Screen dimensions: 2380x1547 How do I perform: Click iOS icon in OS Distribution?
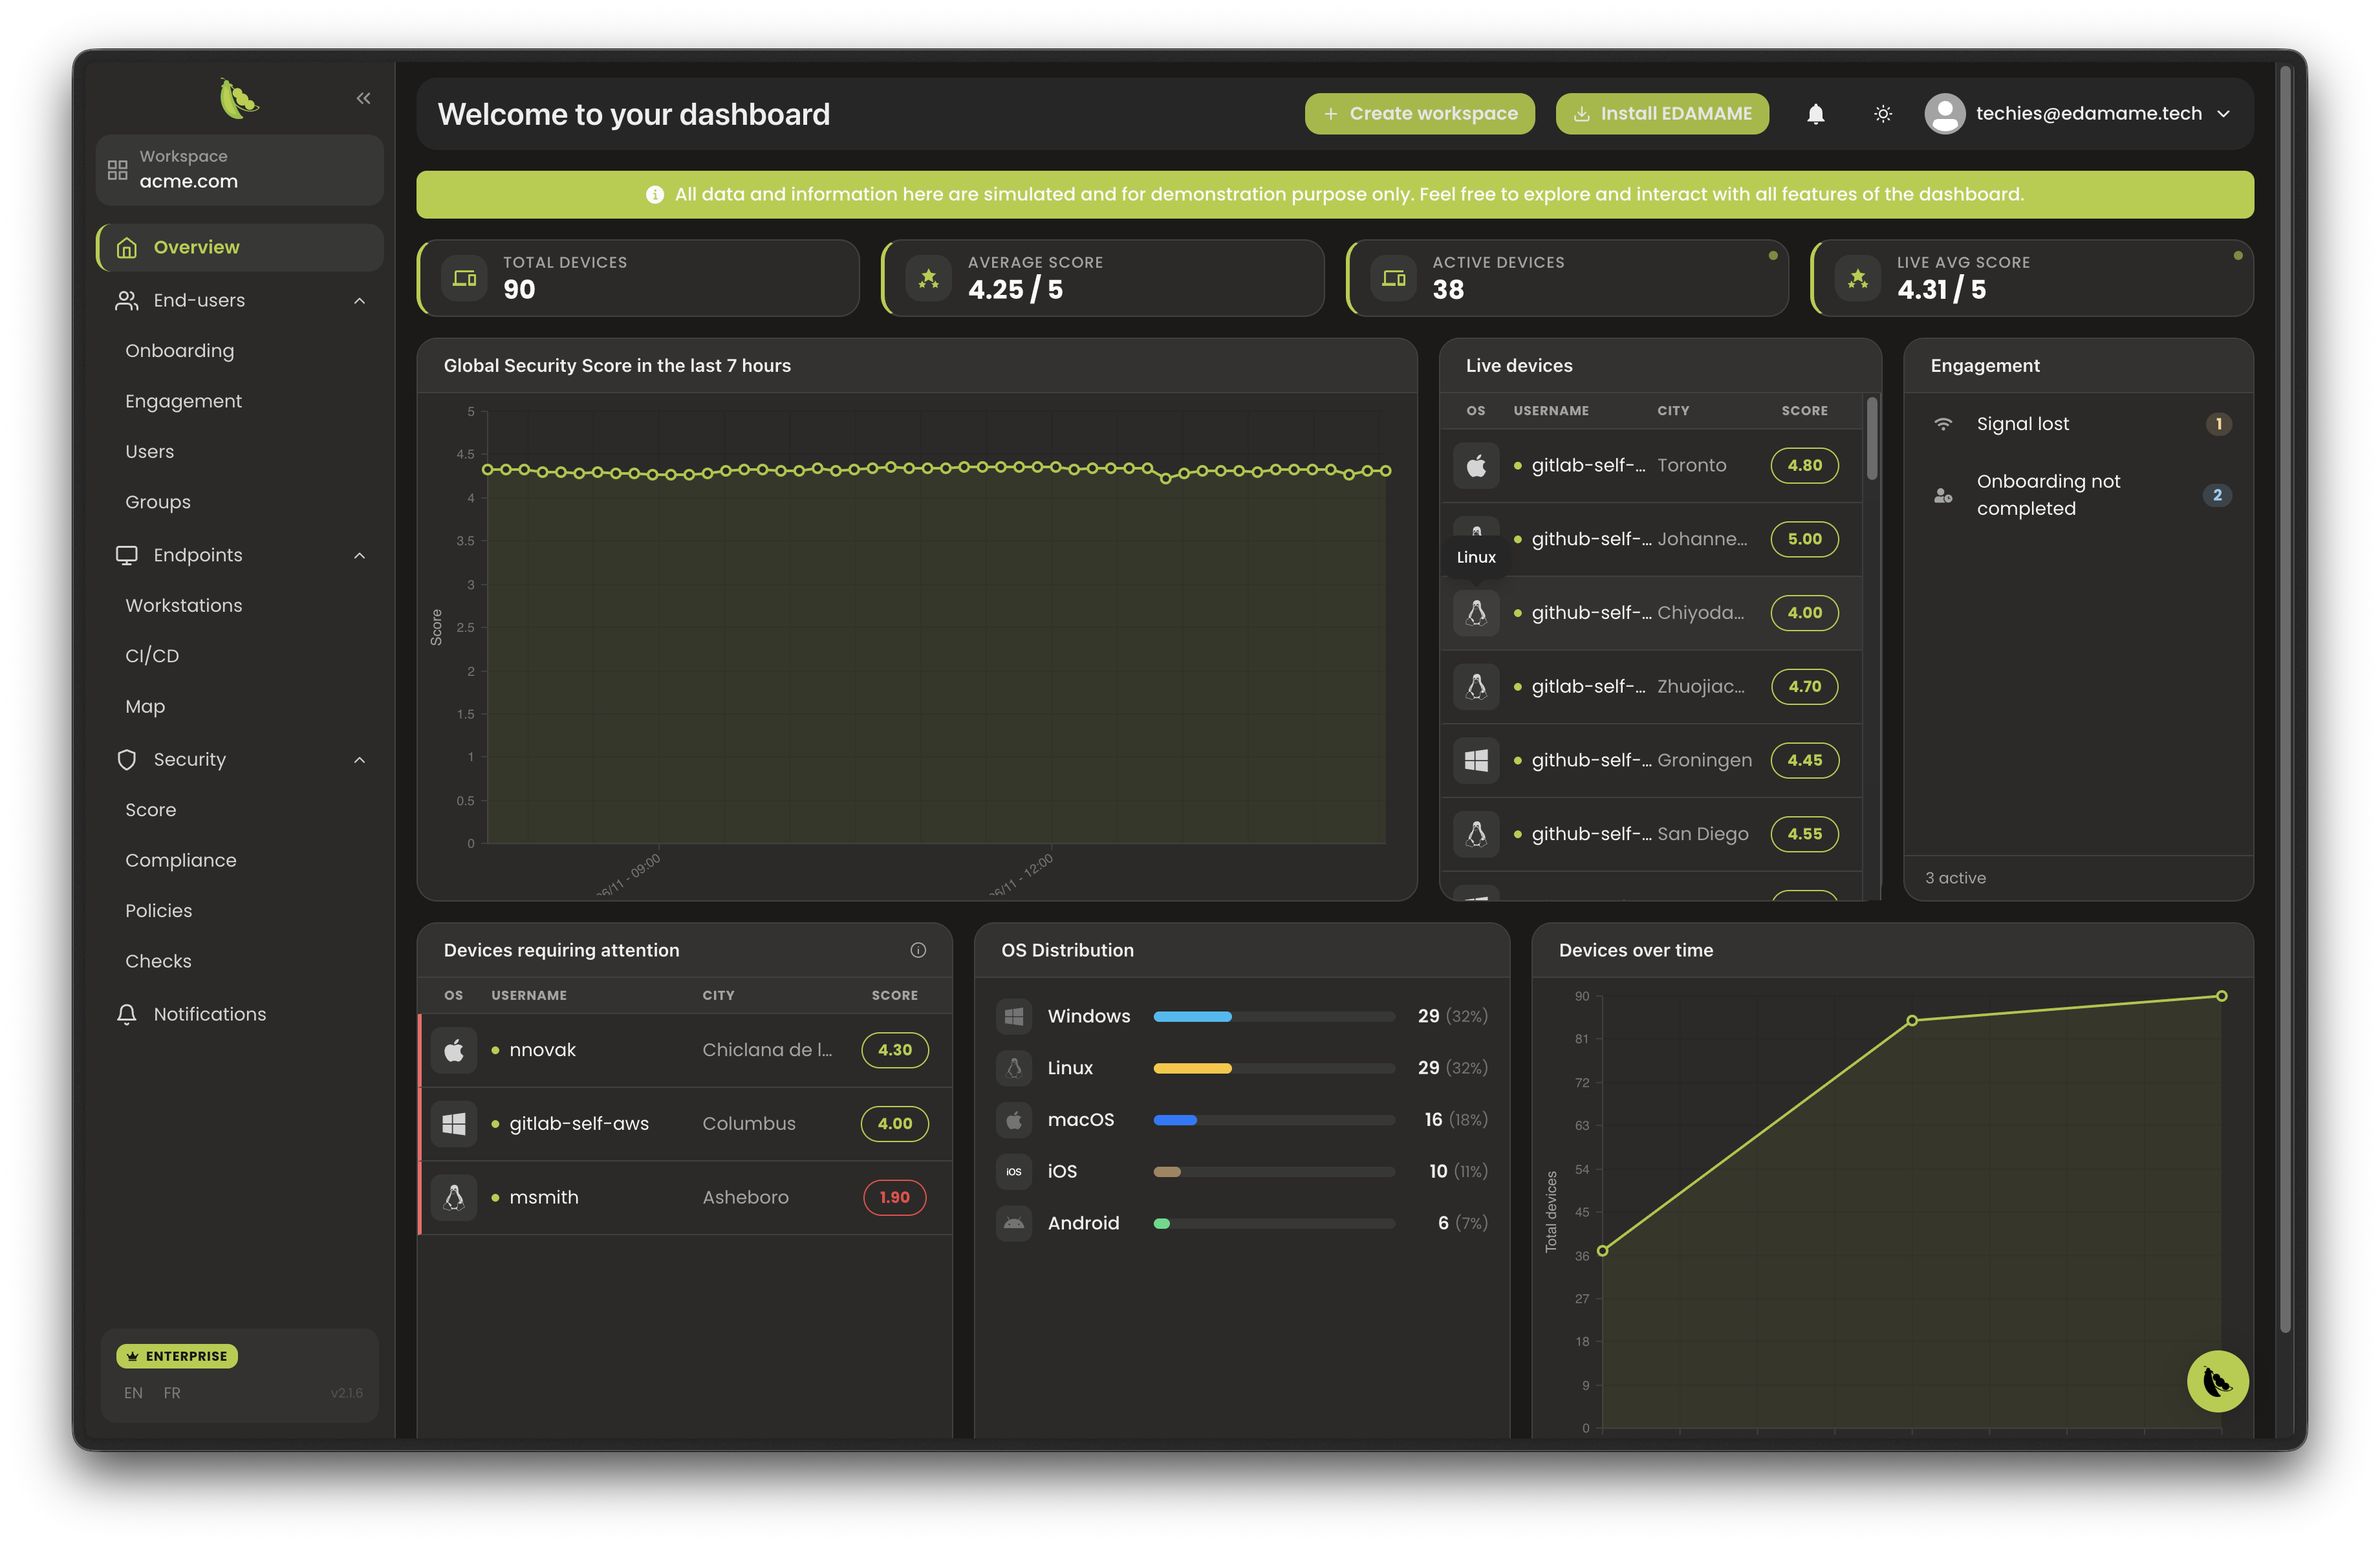[1013, 1173]
